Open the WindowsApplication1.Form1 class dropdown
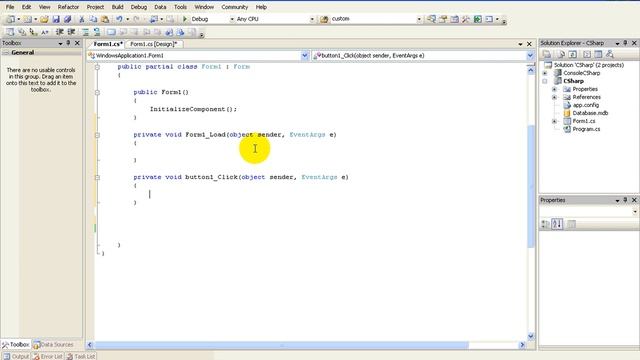Viewport: 640px width, 360px height. click(x=304, y=56)
